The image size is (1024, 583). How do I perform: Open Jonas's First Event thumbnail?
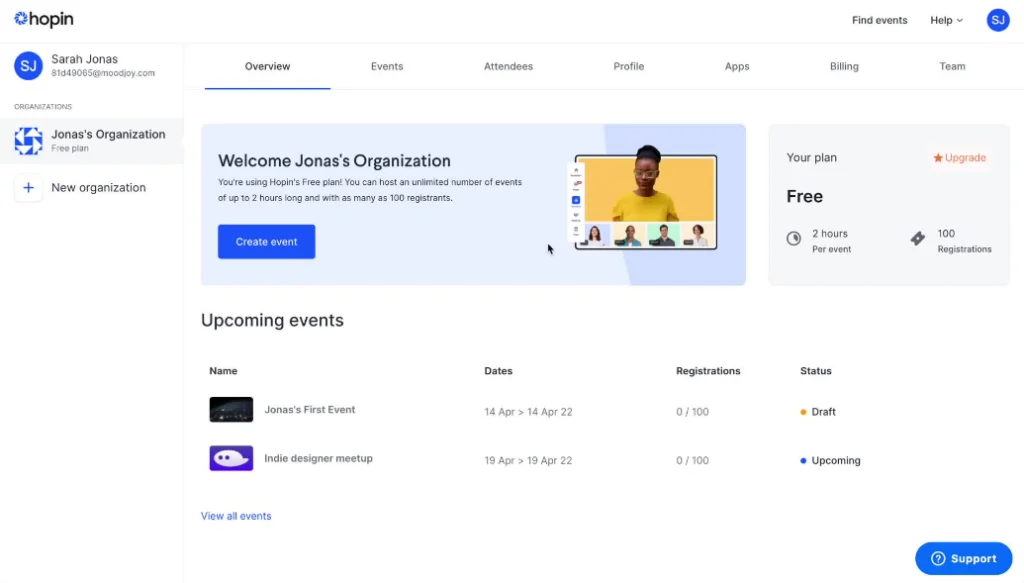[x=231, y=410]
